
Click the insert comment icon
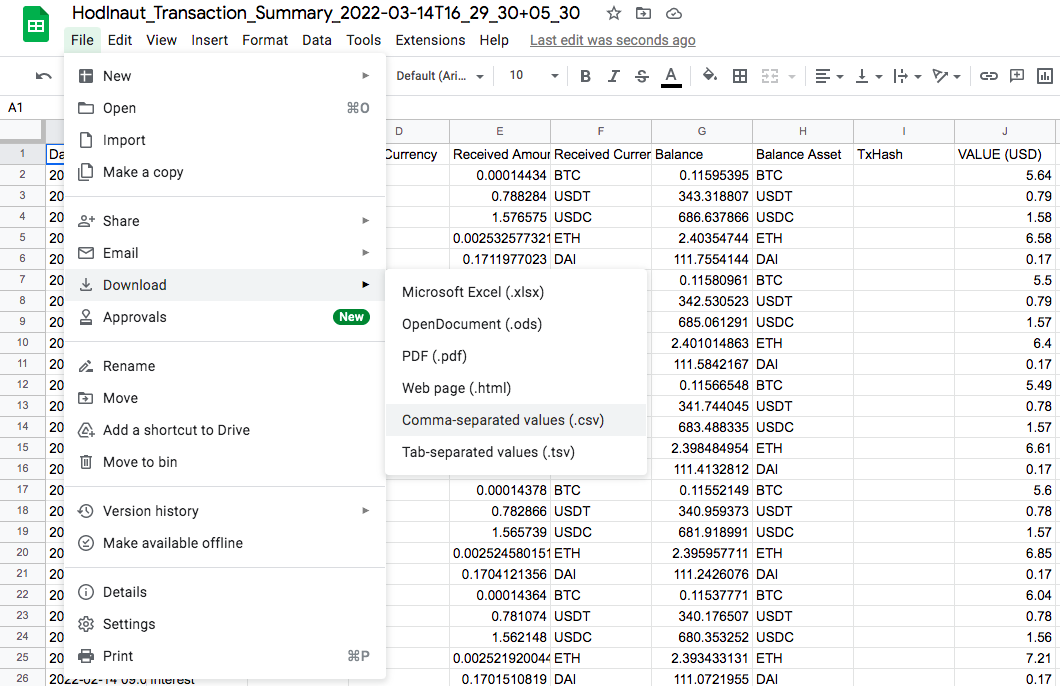click(1017, 76)
